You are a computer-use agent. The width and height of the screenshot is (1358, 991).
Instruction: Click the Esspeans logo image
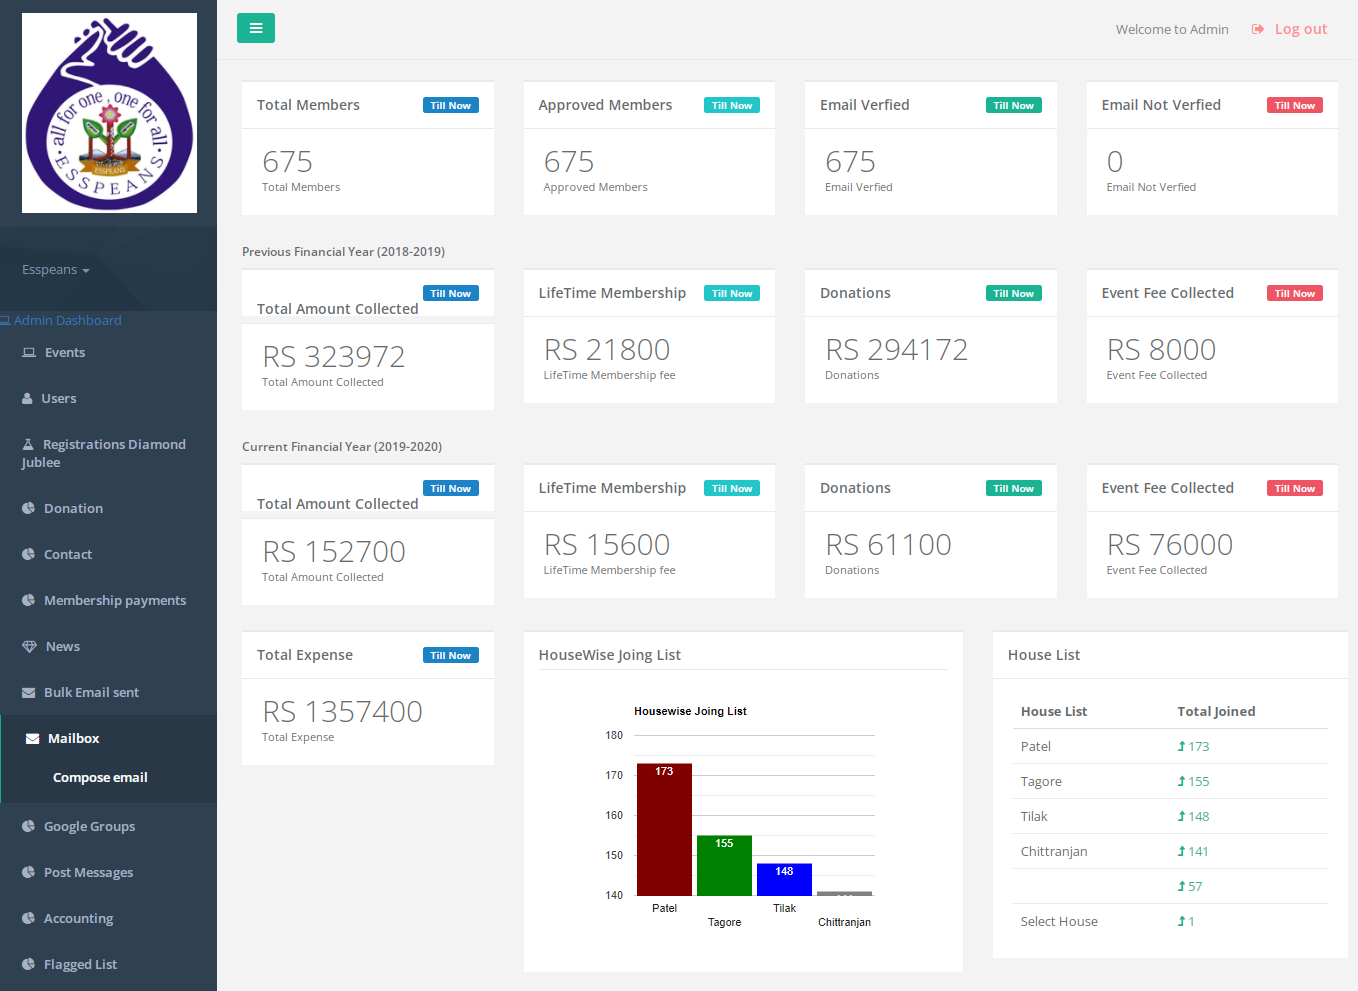point(109,113)
